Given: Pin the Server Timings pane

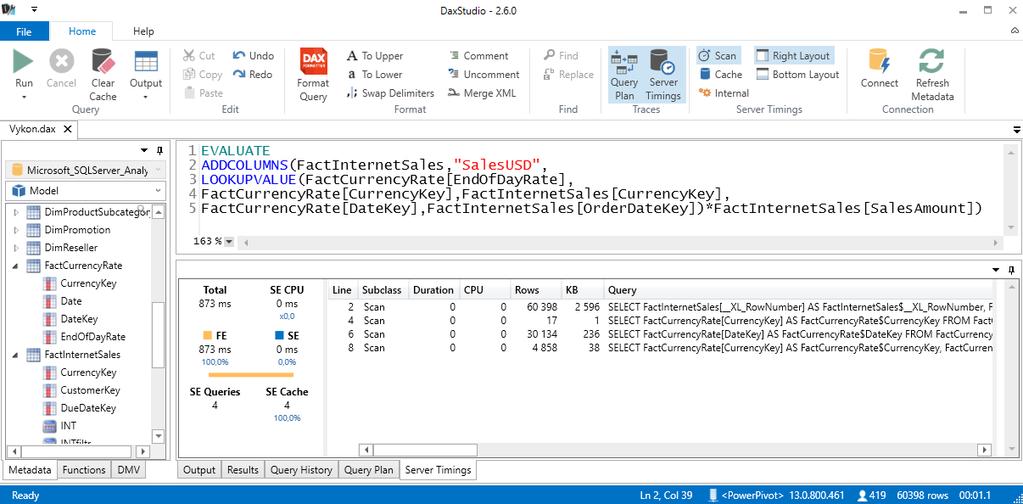Looking at the screenshot, I should pyautogui.click(x=1012, y=269).
